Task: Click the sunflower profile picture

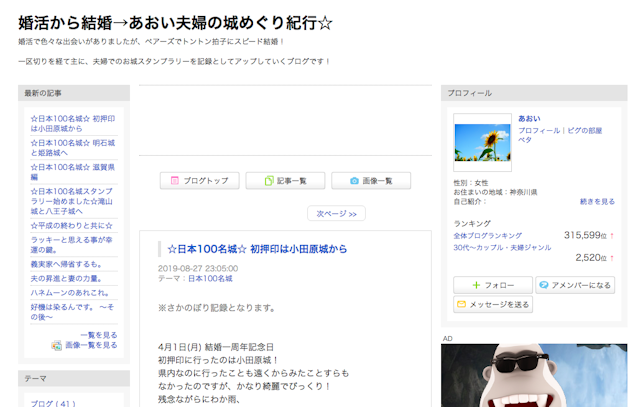Action: click(482, 142)
